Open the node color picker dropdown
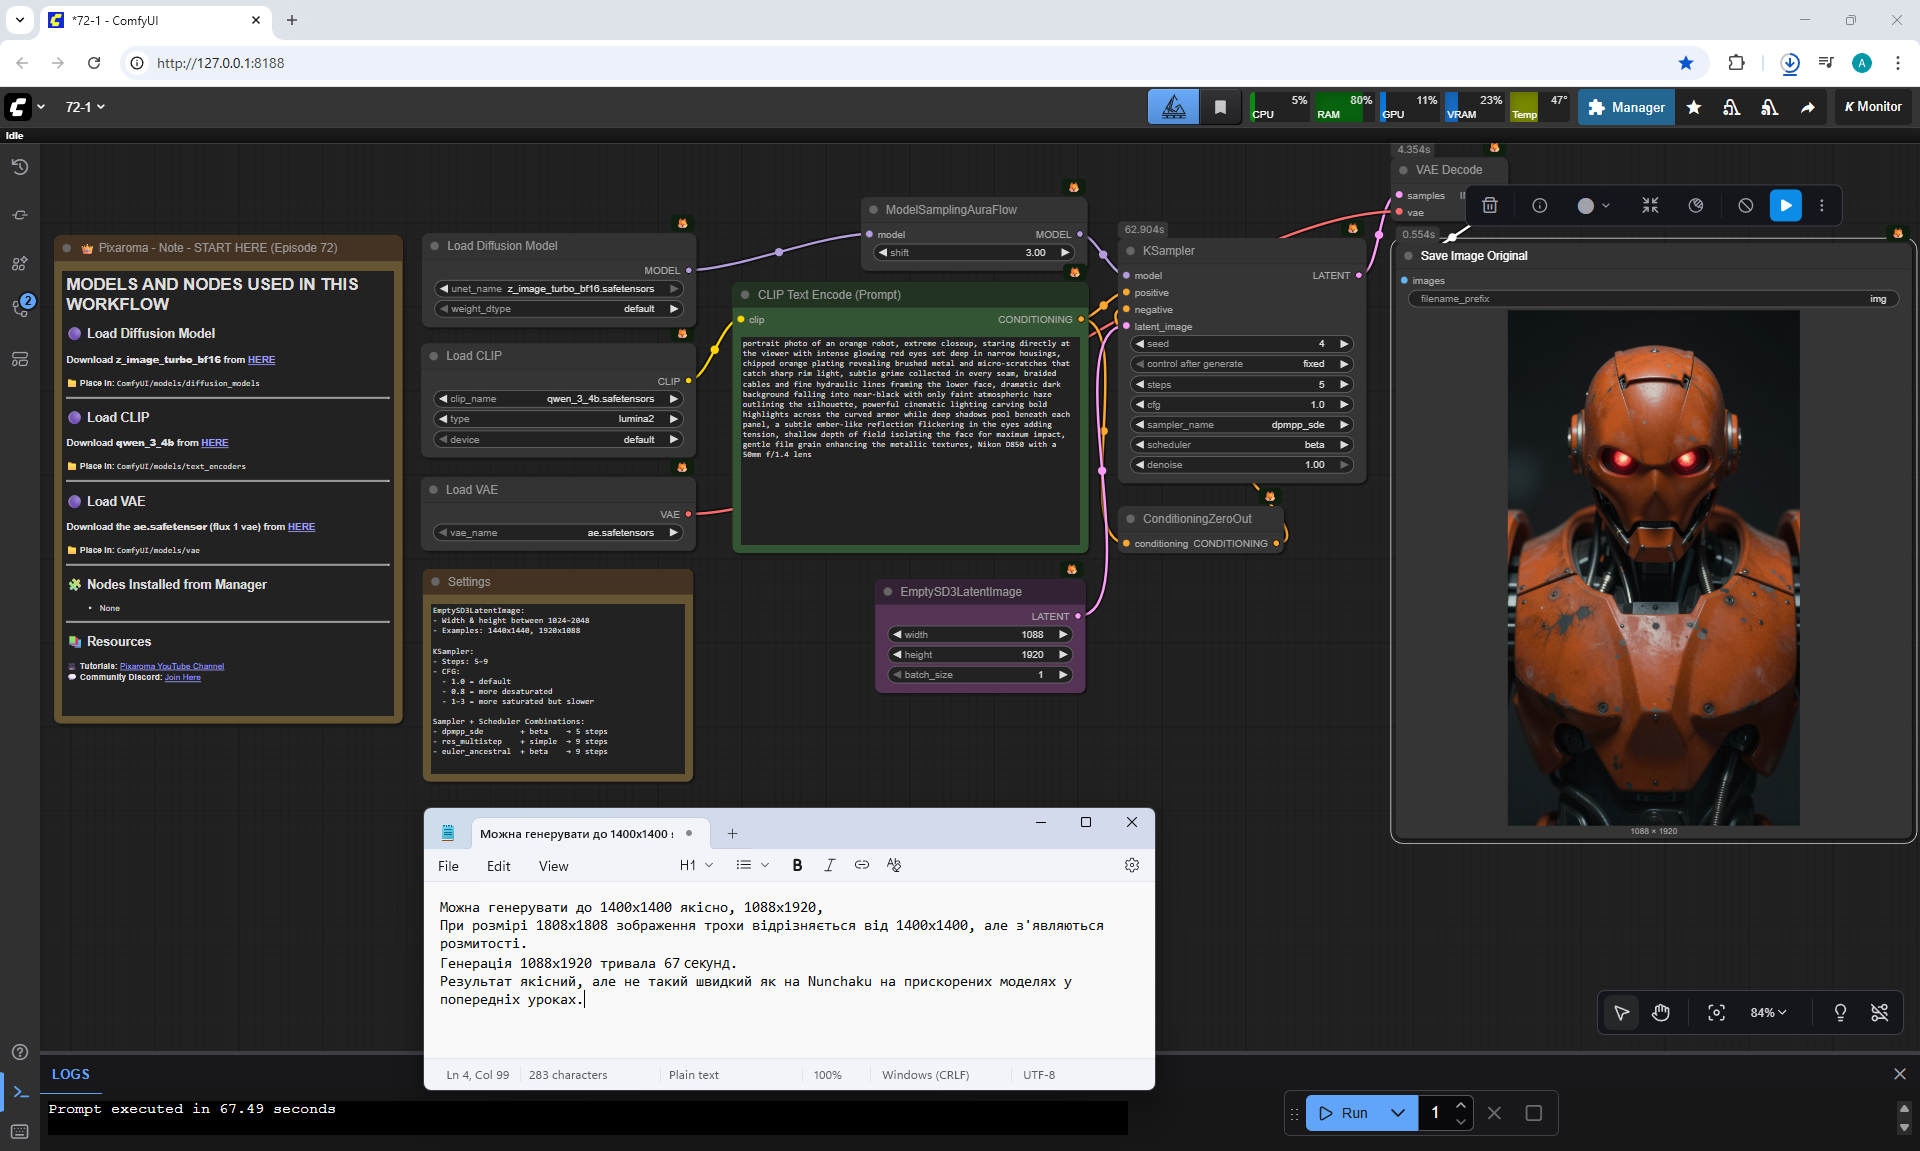 click(1593, 206)
